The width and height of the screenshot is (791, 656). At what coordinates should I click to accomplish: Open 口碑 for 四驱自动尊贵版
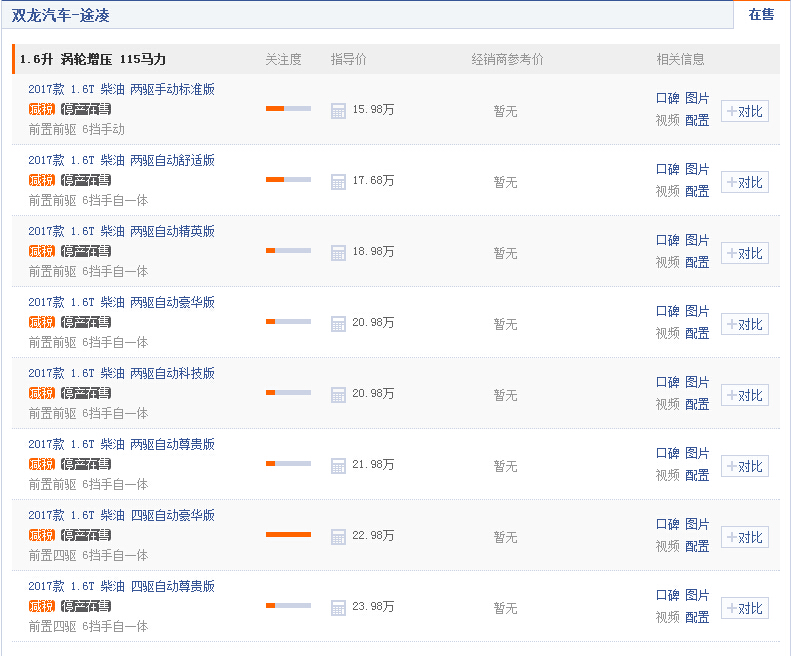pos(667,595)
